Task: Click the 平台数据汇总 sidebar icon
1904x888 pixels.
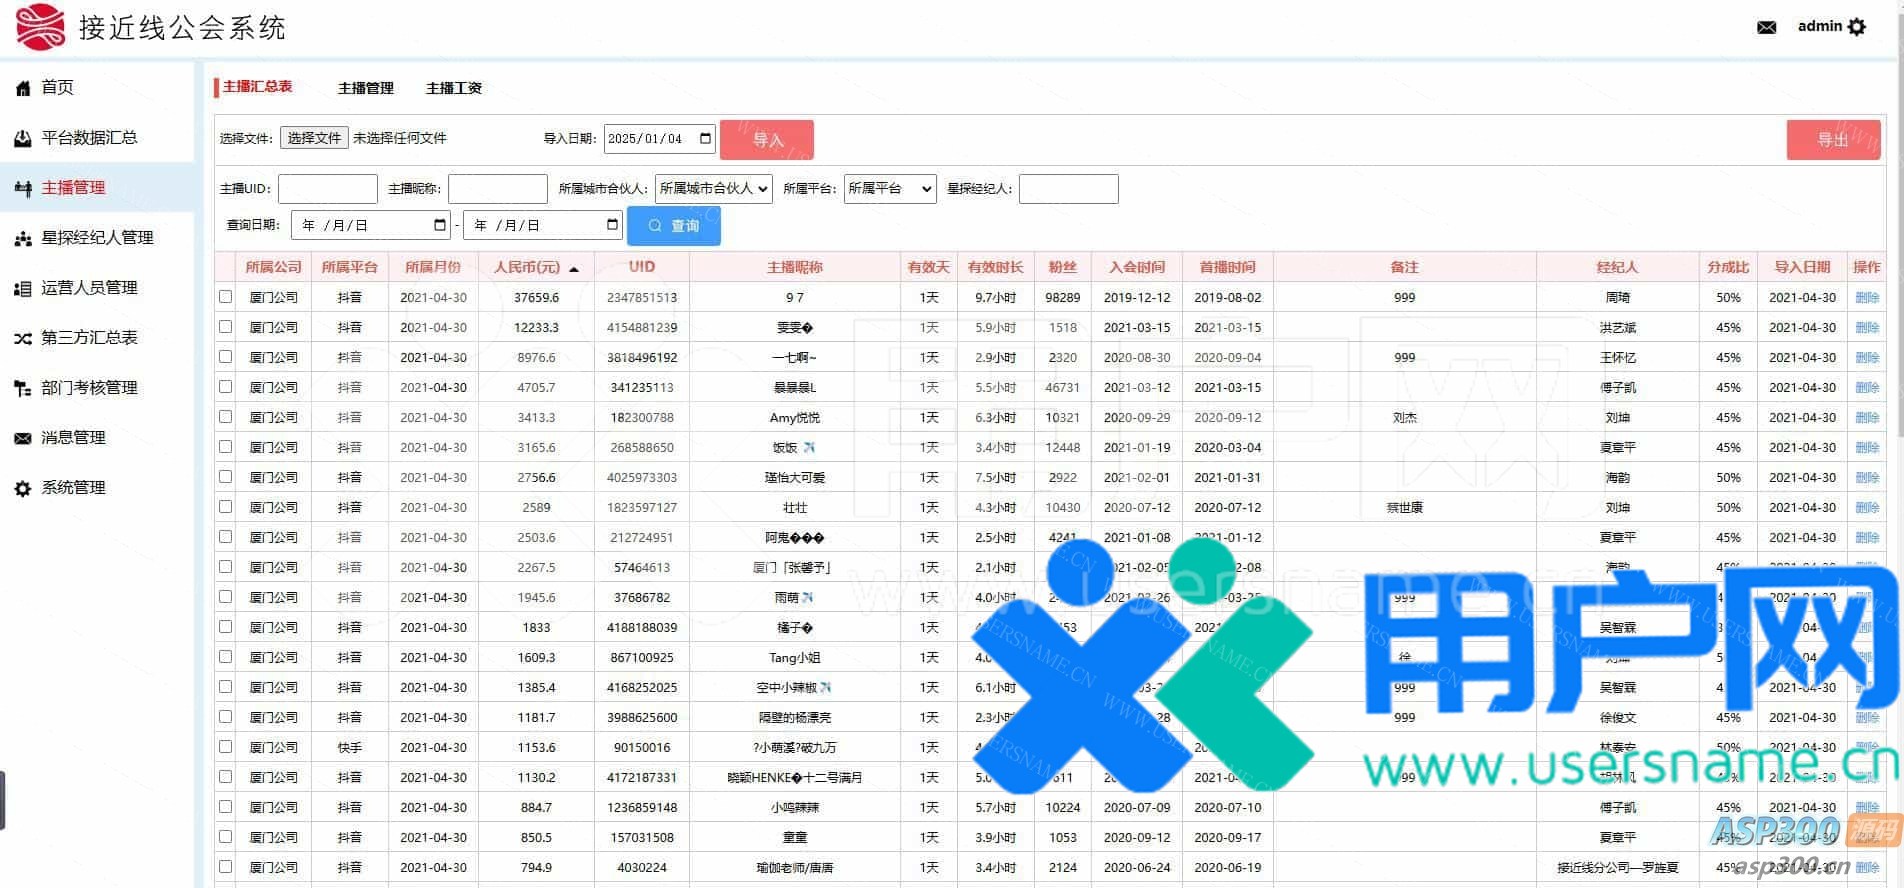Action: (x=23, y=138)
